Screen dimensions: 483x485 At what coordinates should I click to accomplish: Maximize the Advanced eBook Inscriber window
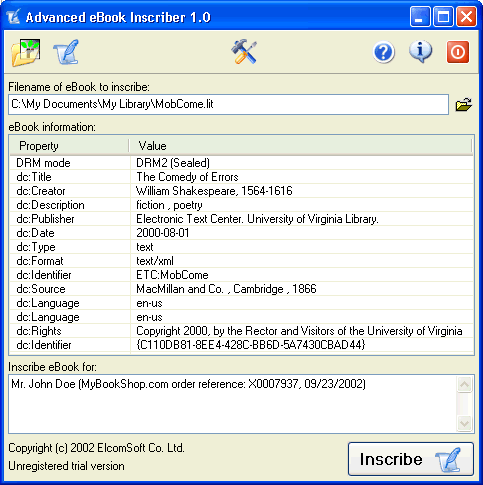coord(443,16)
